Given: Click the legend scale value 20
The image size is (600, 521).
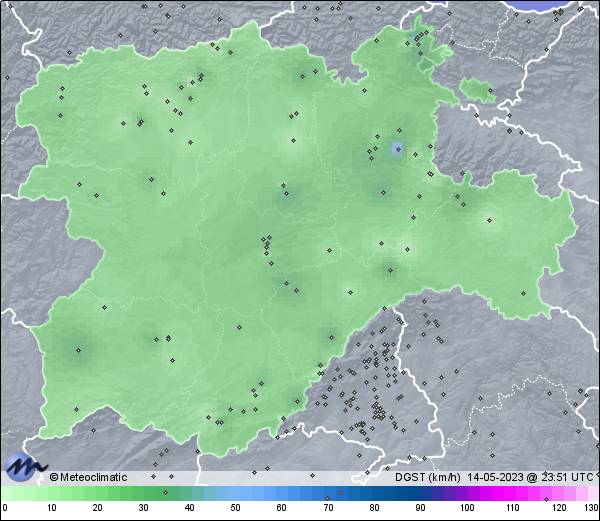Looking at the screenshot, I should pos(98,508).
